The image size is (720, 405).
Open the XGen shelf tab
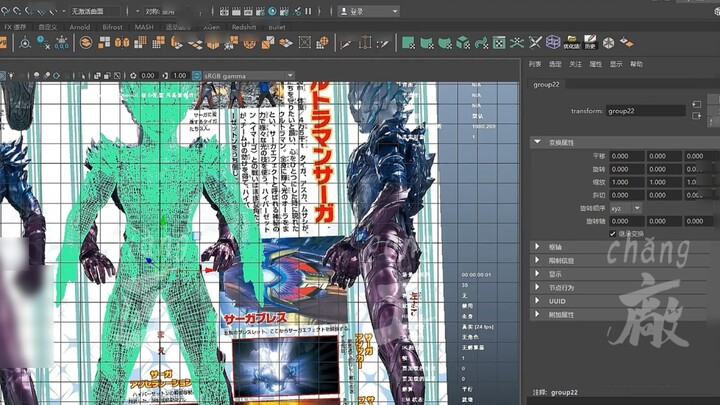pos(211,27)
